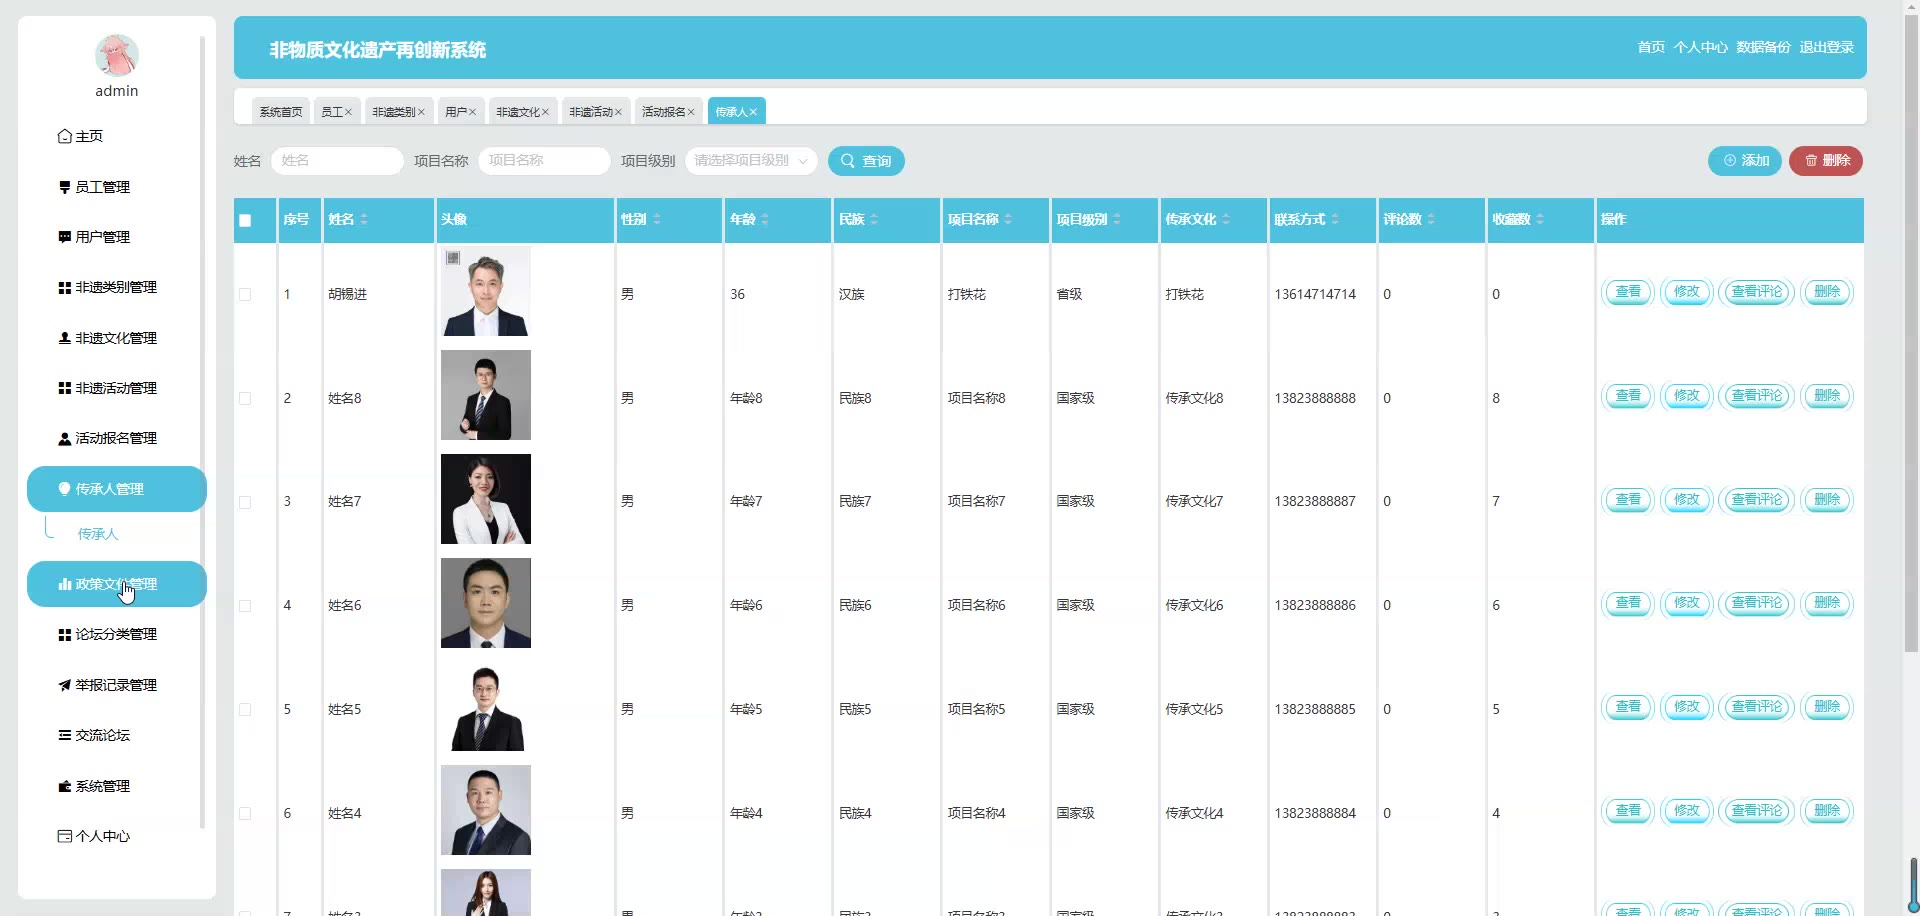Click the 查询 search button
The width and height of the screenshot is (1920, 916).
(x=866, y=161)
